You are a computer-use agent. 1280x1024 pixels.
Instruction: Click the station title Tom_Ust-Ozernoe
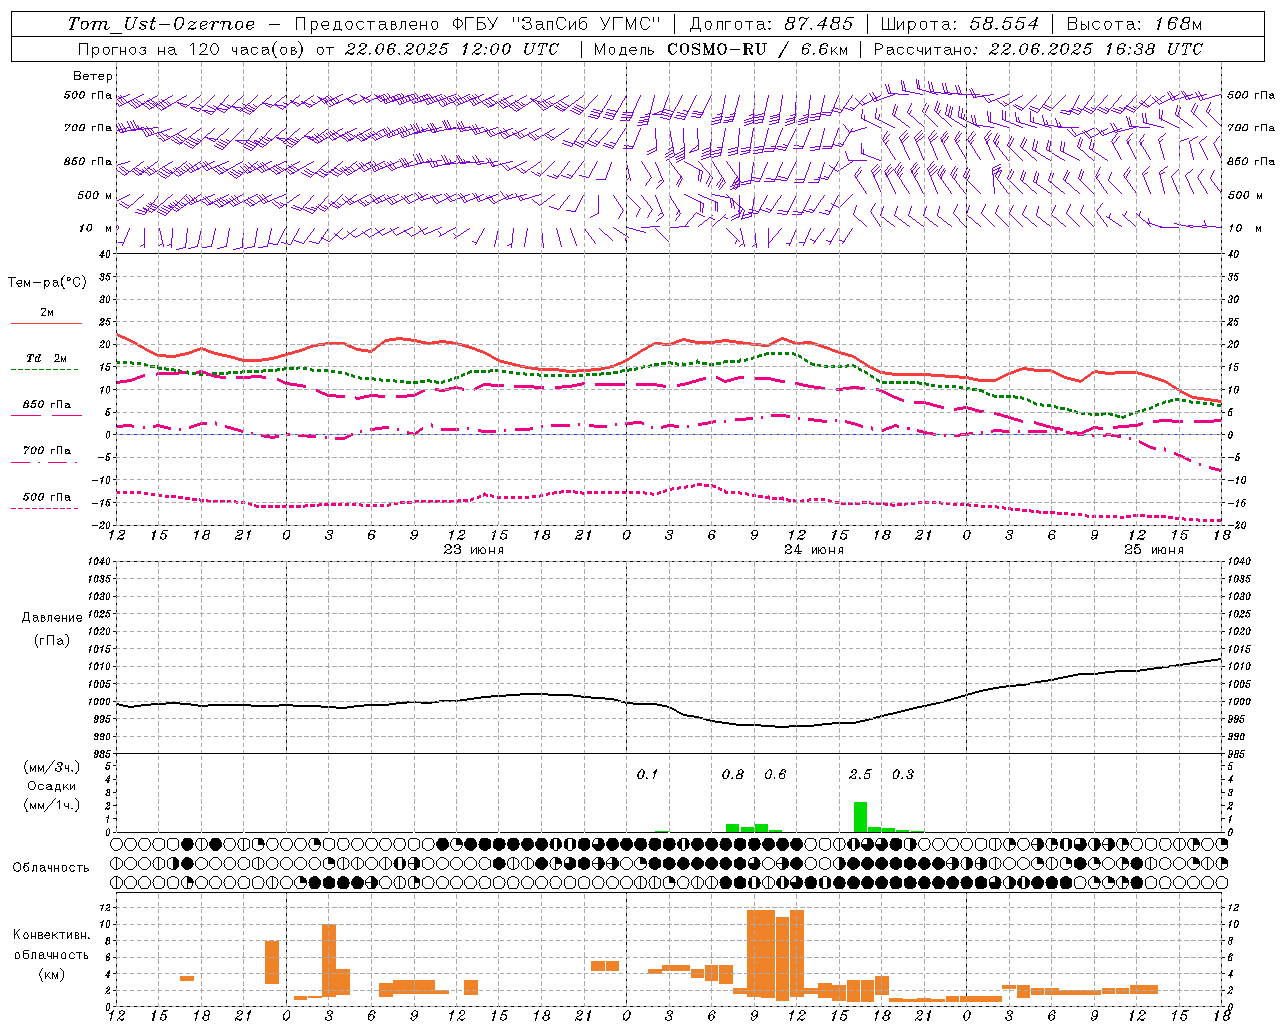coord(161,24)
